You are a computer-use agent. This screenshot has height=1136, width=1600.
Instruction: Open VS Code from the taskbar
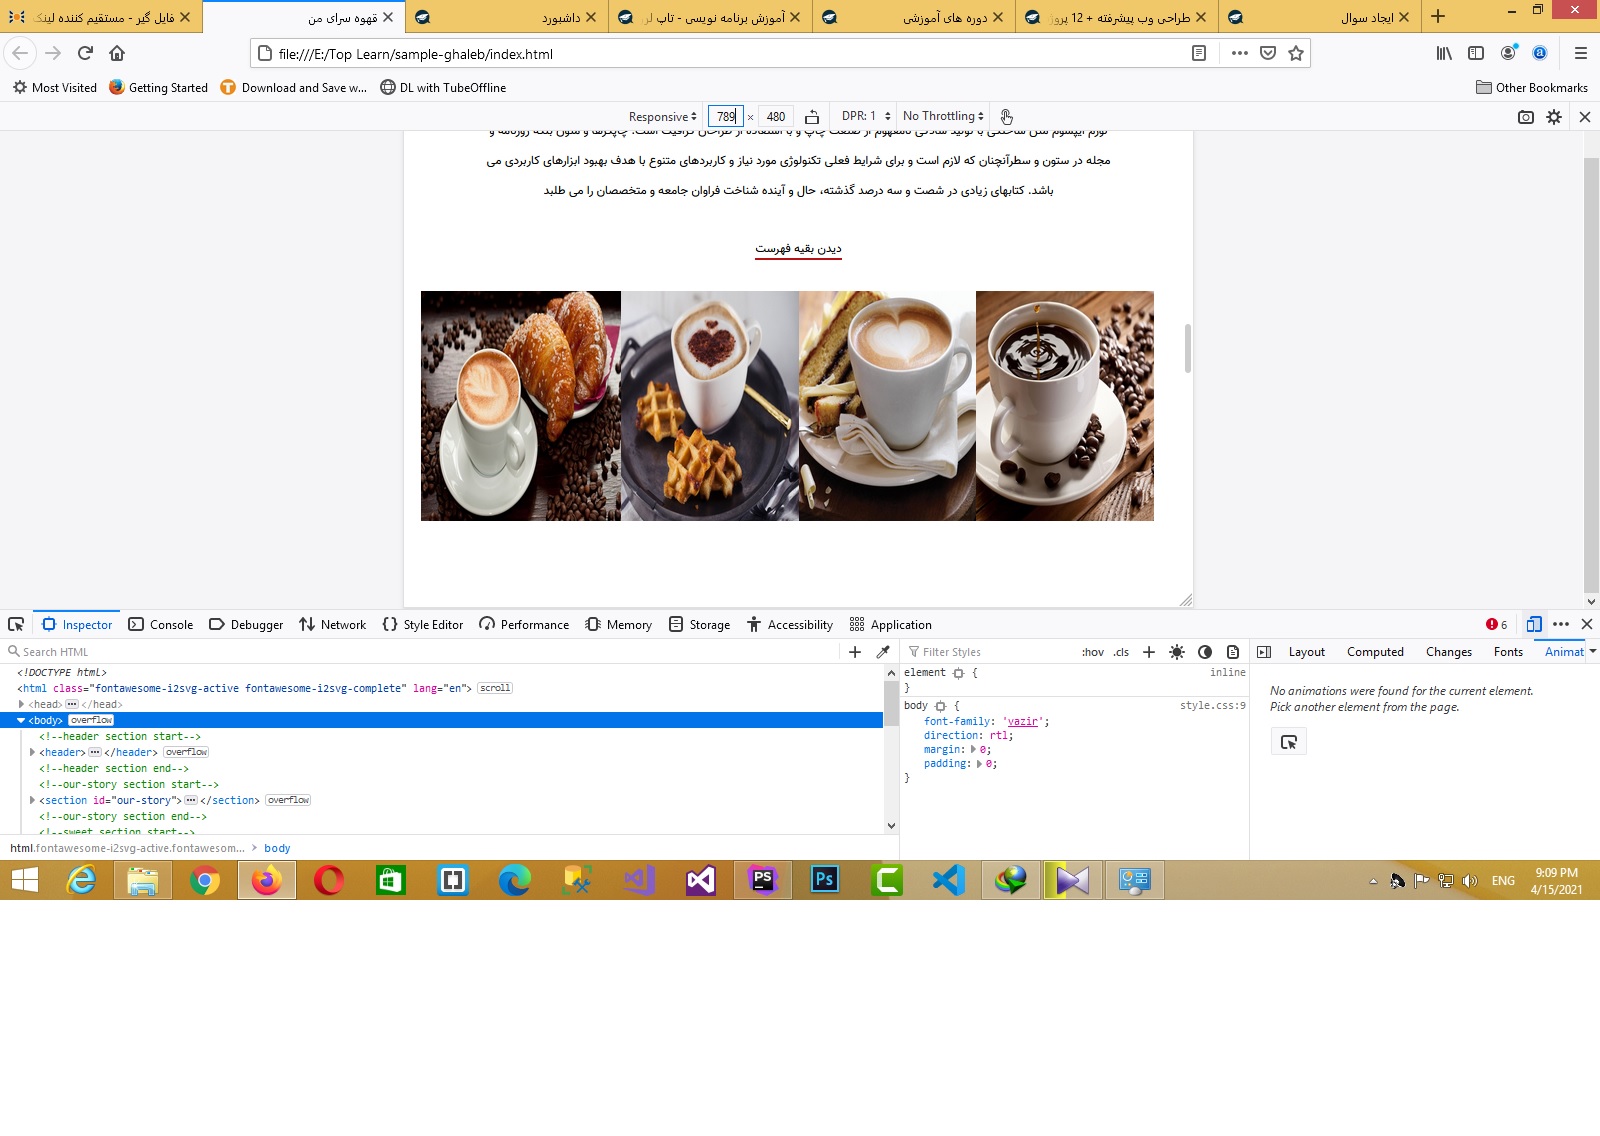pyautogui.click(x=948, y=880)
